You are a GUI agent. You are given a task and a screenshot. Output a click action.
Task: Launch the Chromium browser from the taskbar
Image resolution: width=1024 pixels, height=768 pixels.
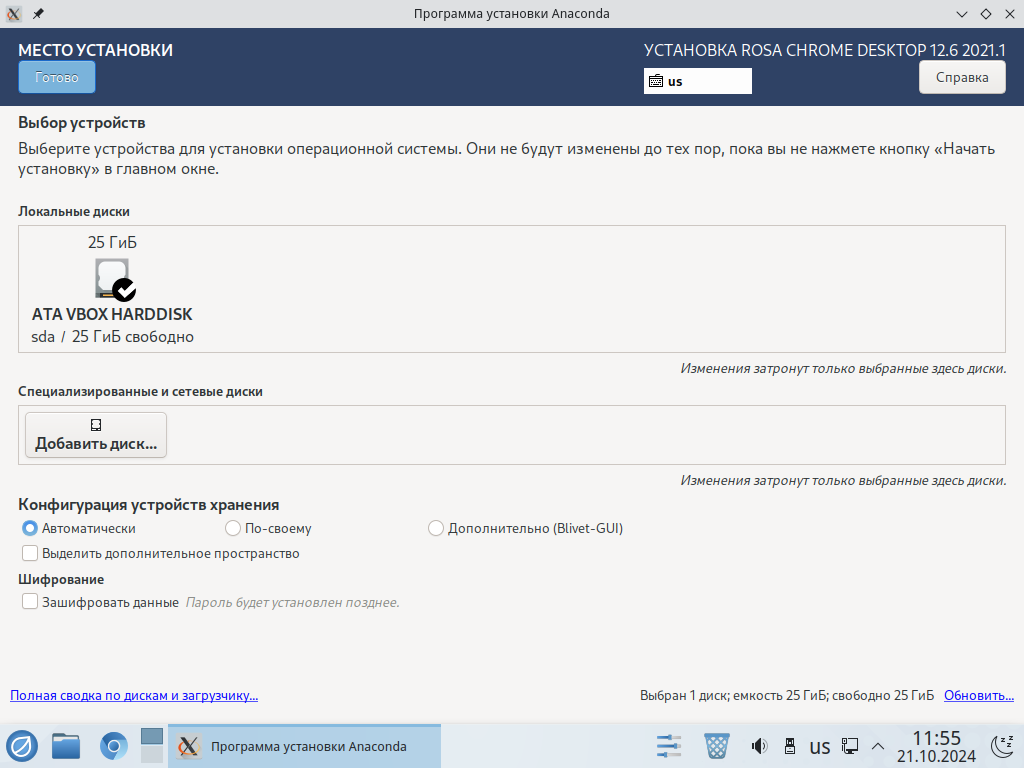point(114,746)
